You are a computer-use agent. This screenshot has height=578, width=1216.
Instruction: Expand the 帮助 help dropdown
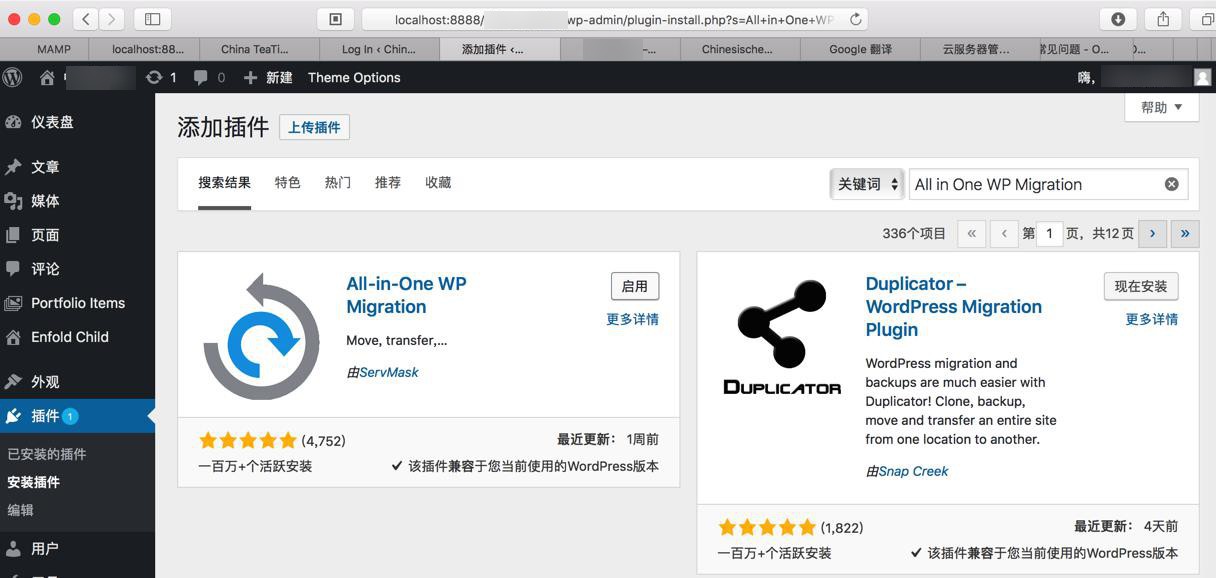point(1161,107)
